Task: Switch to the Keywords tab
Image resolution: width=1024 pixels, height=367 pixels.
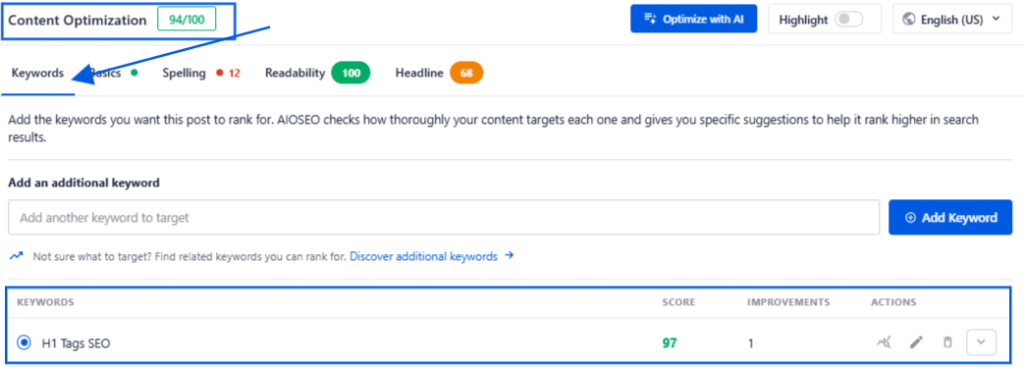Action: click(37, 73)
